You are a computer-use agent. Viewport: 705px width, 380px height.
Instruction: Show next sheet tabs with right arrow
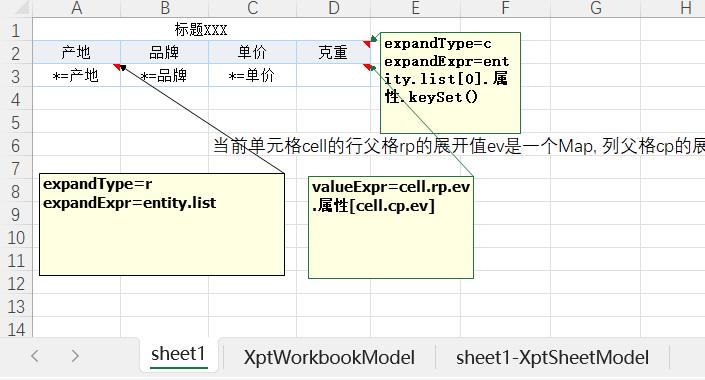pos(75,356)
